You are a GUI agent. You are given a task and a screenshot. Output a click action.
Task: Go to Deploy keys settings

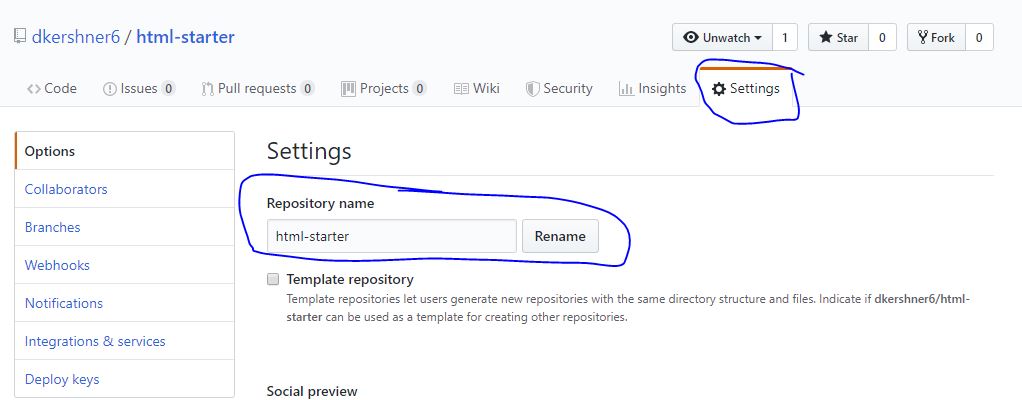pyautogui.click(x=62, y=379)
